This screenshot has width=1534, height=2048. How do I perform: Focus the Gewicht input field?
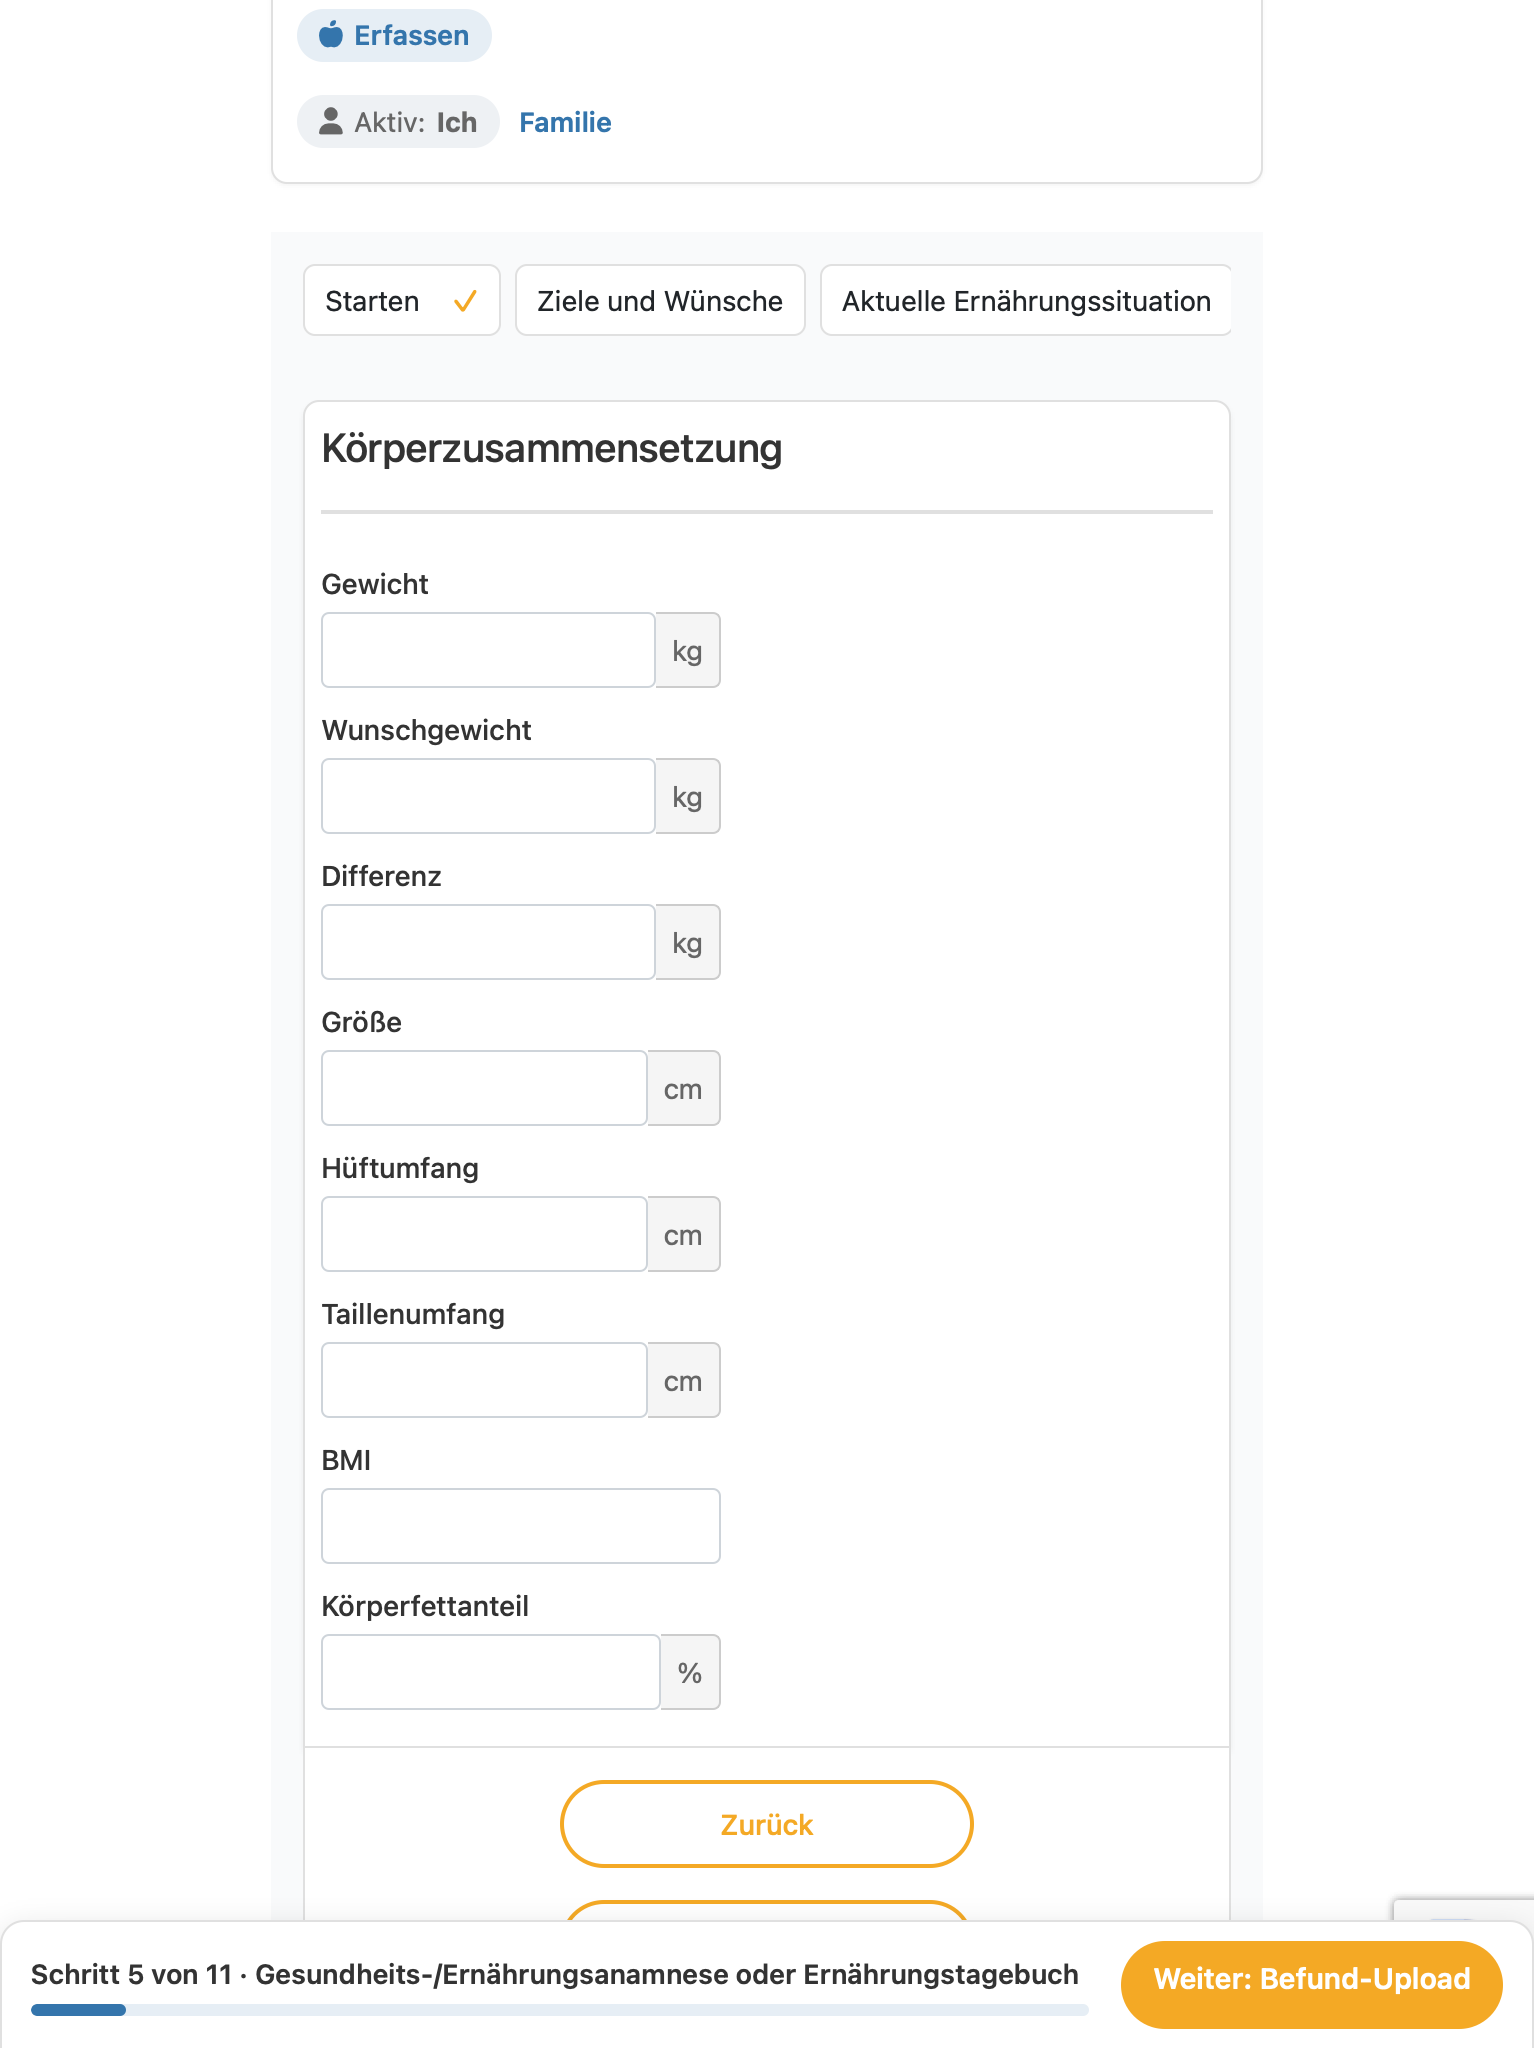pos(488,650)
